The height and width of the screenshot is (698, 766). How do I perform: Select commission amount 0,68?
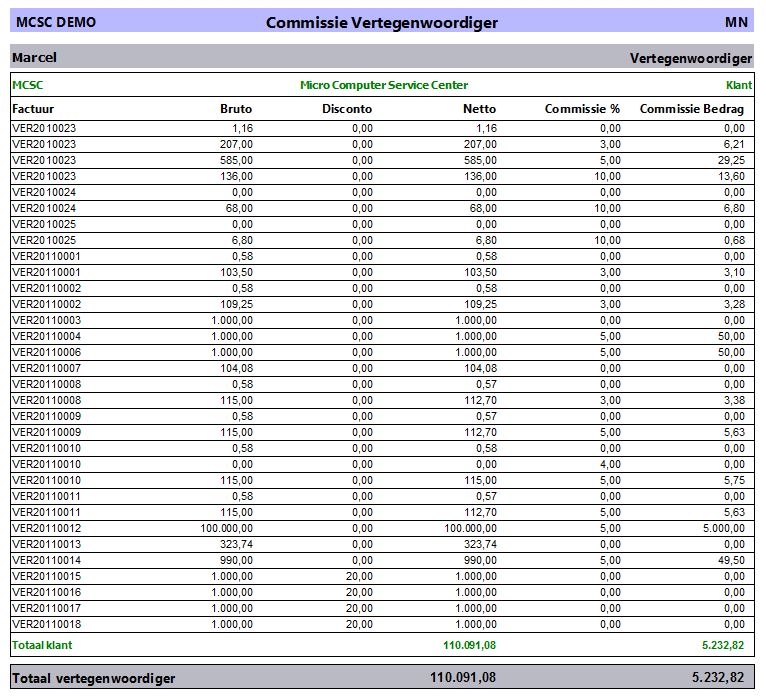tap(734, 240)
